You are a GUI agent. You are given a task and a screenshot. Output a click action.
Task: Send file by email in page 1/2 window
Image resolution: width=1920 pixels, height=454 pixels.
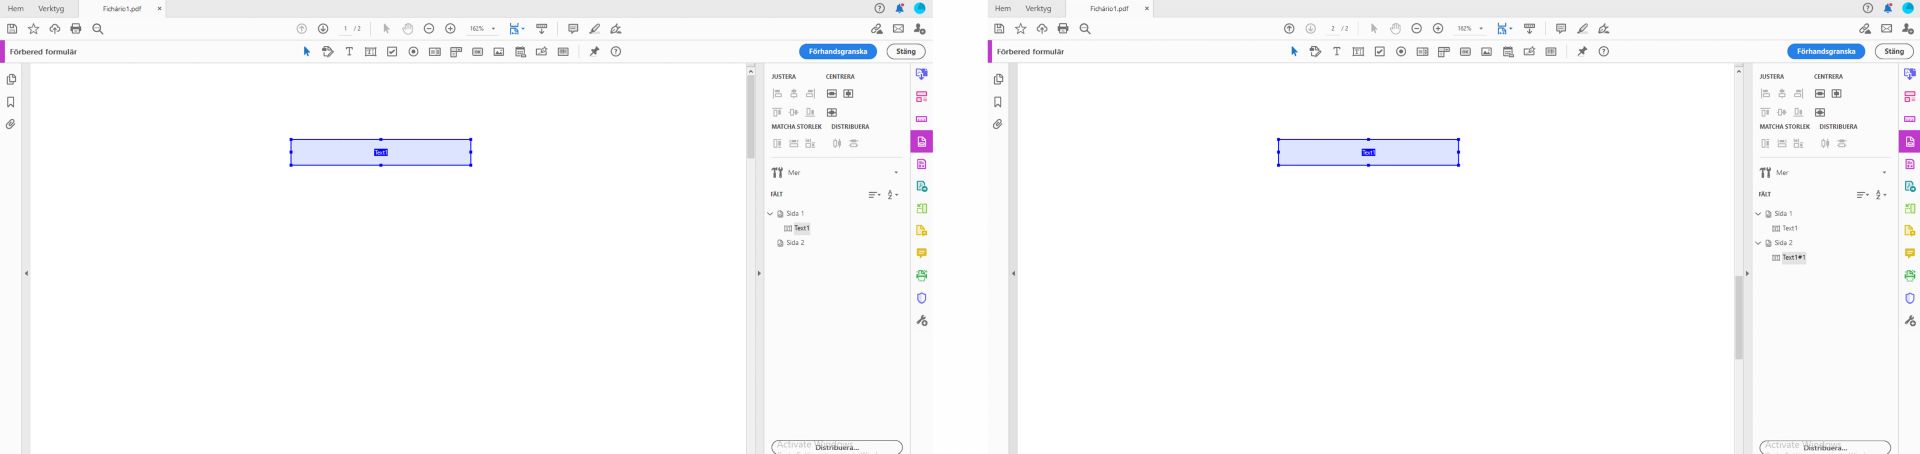898,29
